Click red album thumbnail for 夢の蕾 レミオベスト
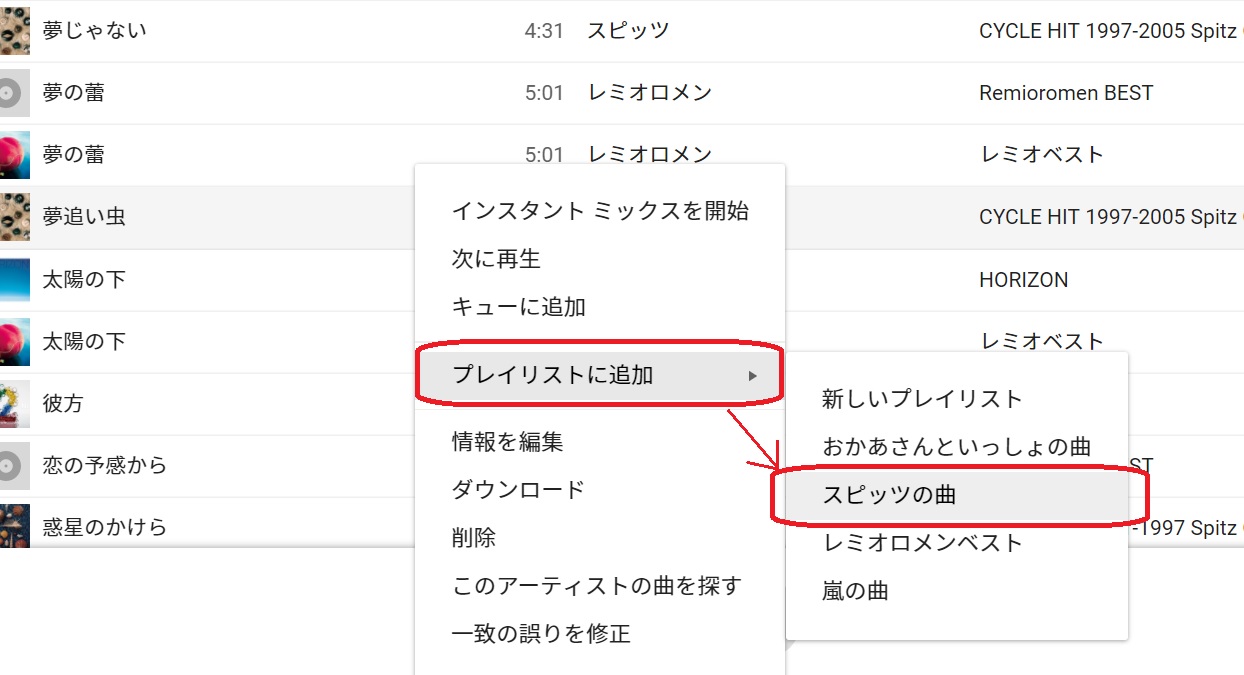Viewport: 1244px width, 675px height. [x=14, y=155]
